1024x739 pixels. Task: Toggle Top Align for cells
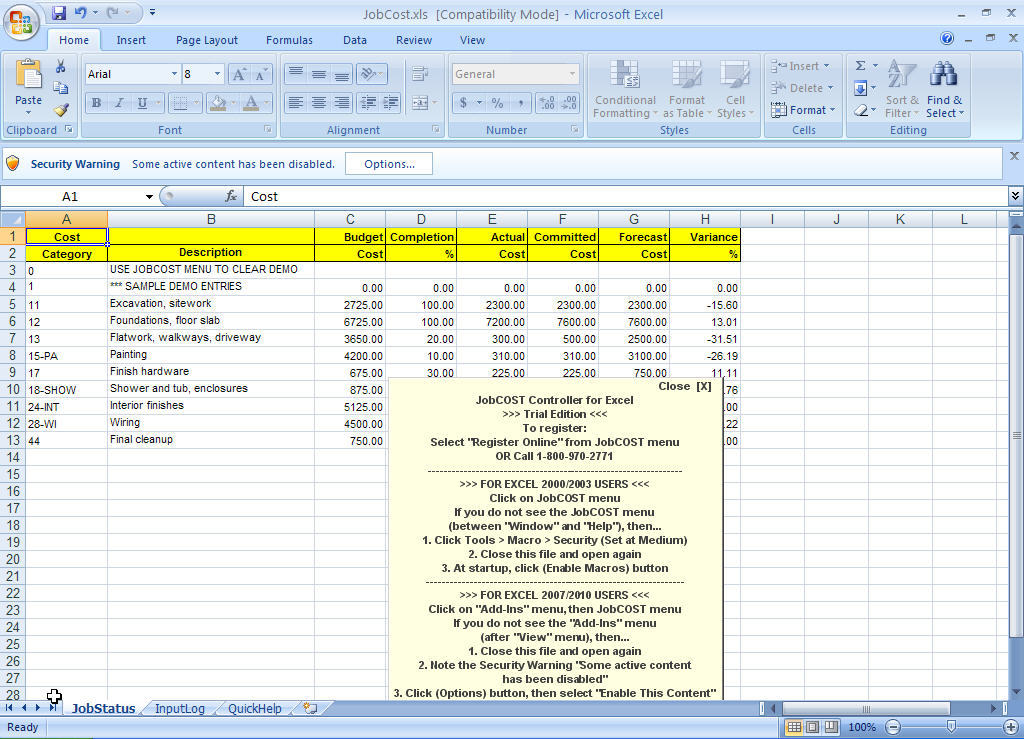coord(296,74)
